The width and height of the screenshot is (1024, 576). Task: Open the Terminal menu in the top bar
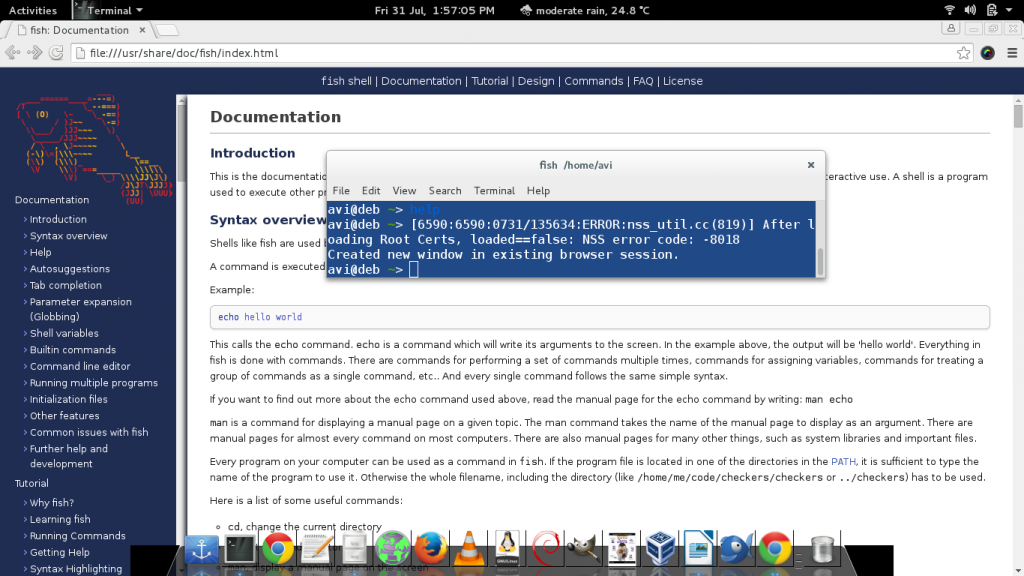click(108, 9)
